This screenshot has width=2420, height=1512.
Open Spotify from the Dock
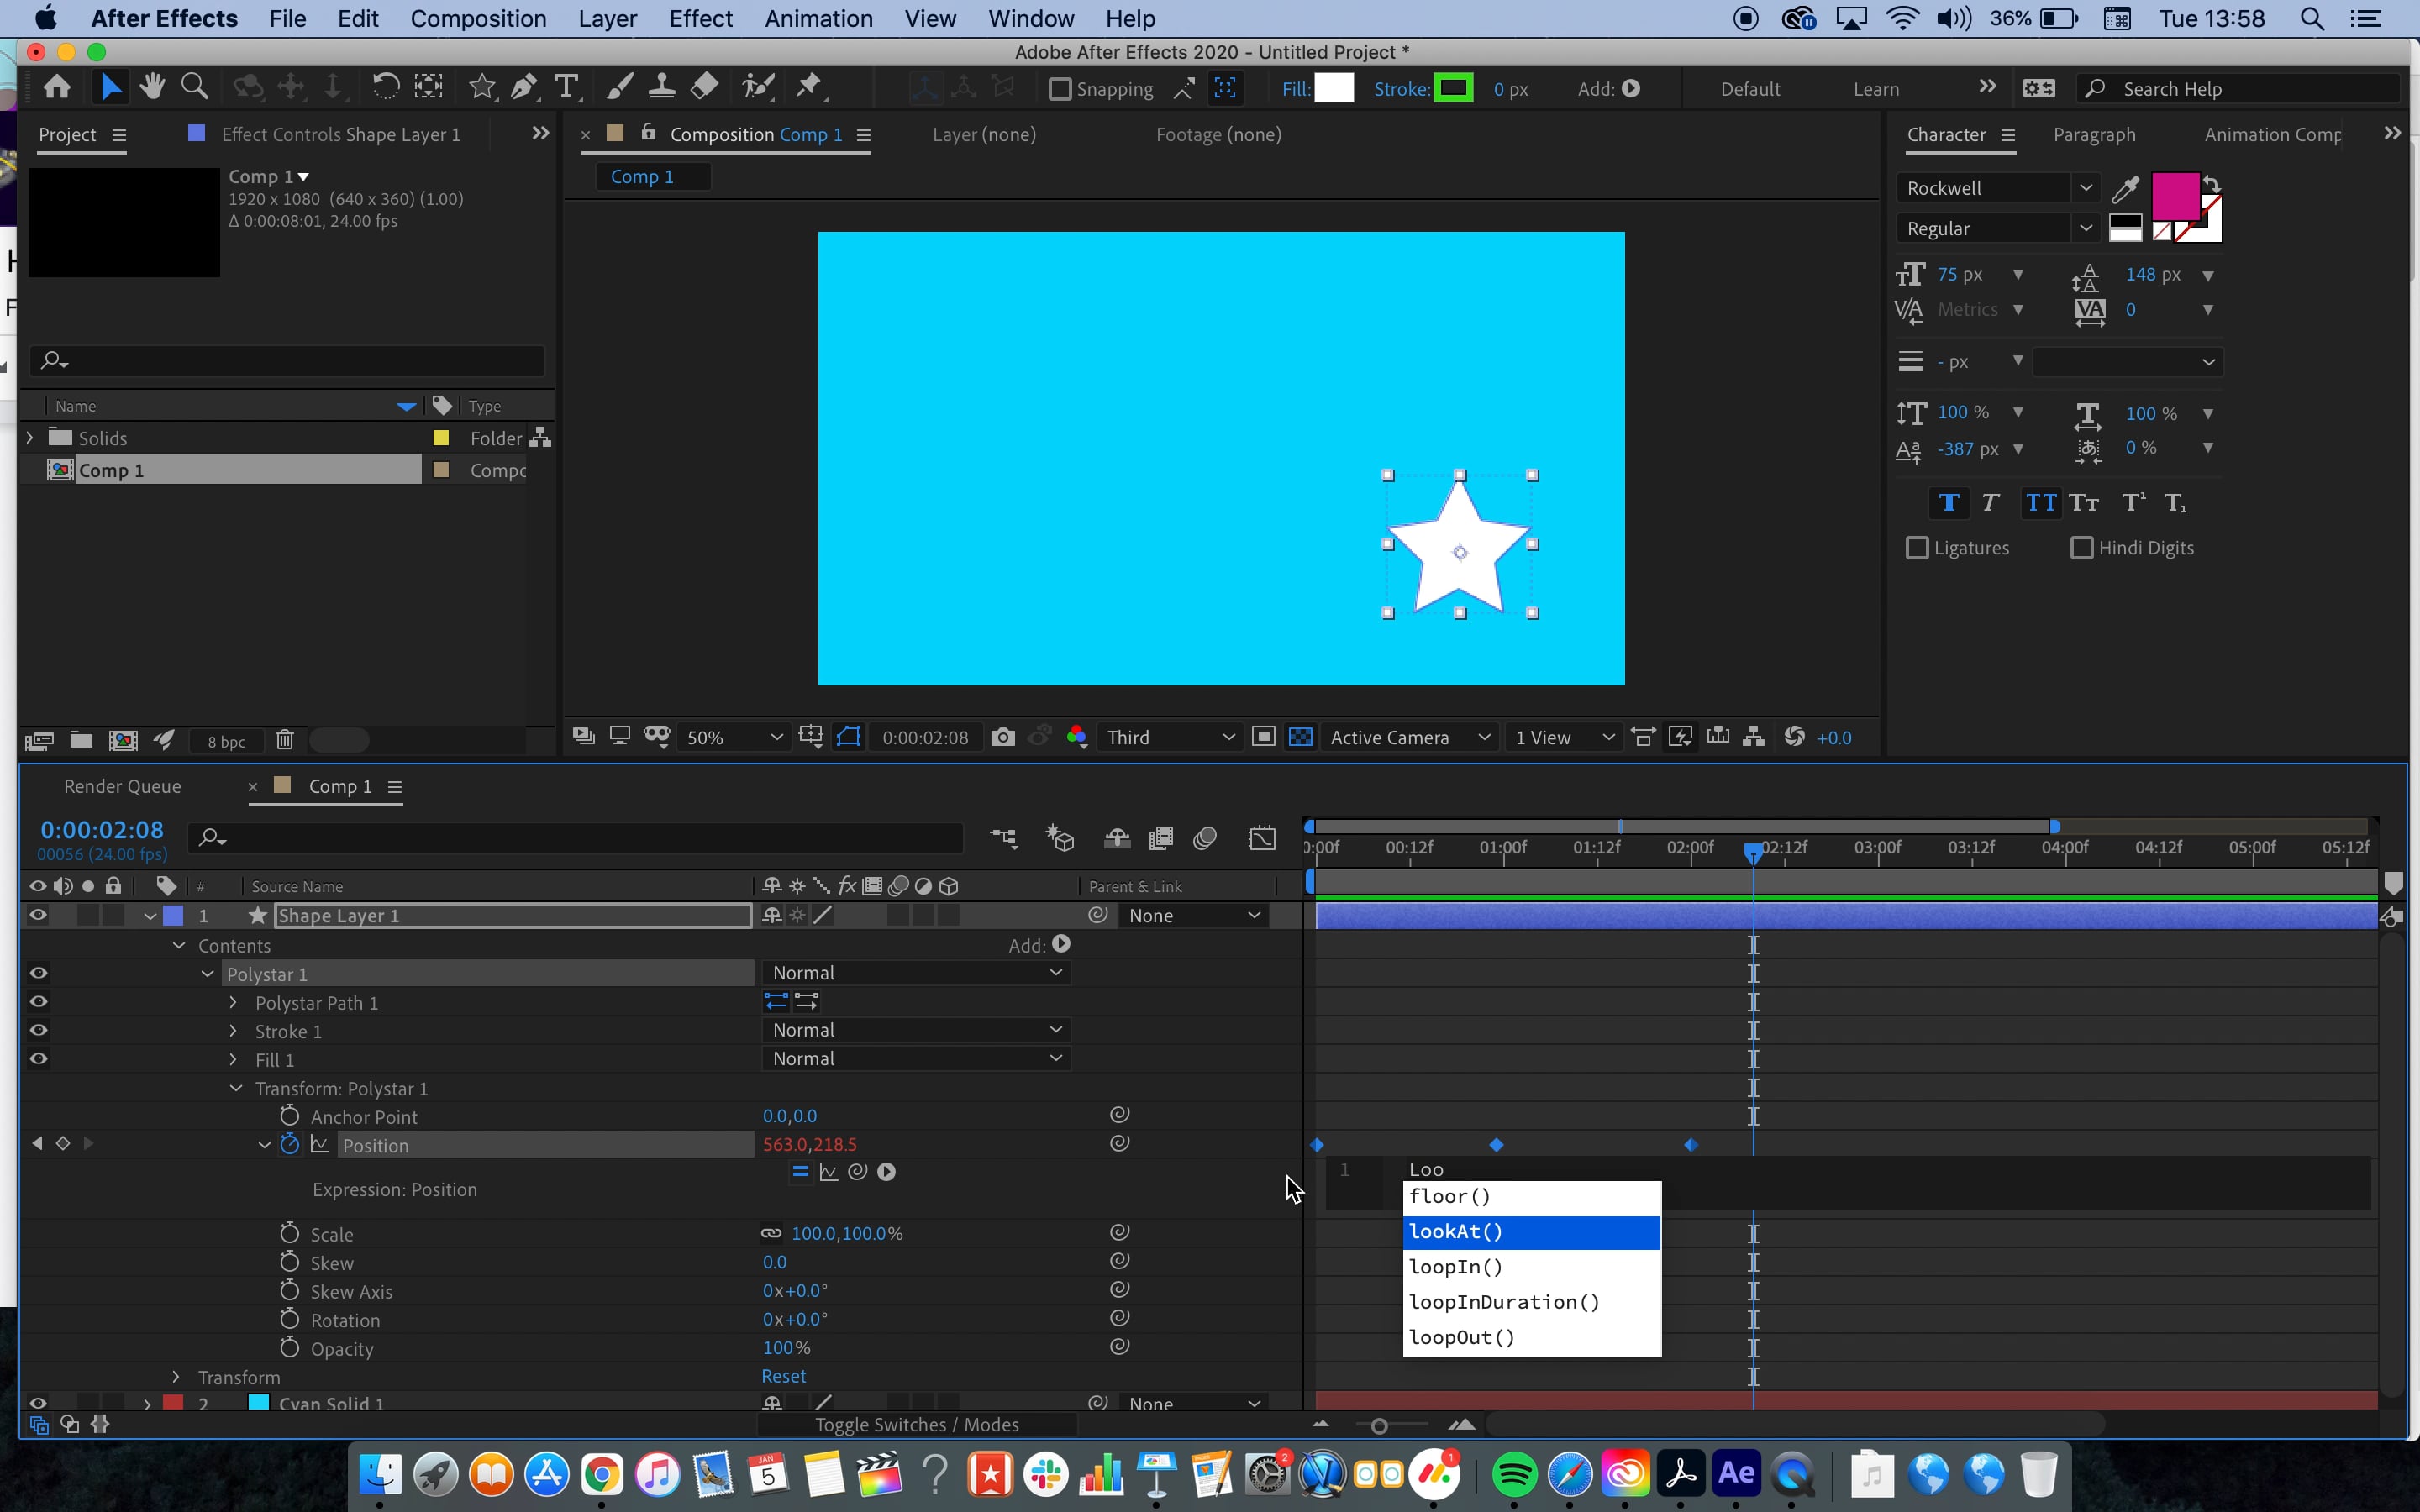pyautogui.click(x=1513, y=1472)
